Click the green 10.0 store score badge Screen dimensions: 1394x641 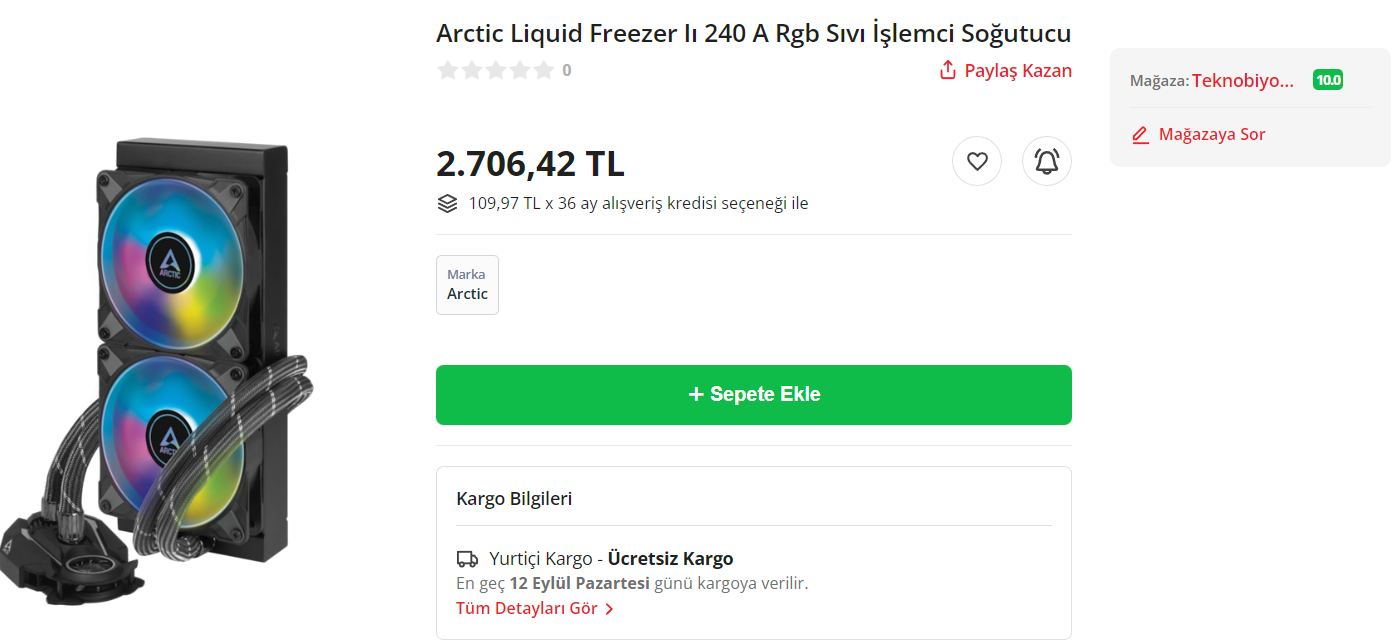(x=1328, y=81)
